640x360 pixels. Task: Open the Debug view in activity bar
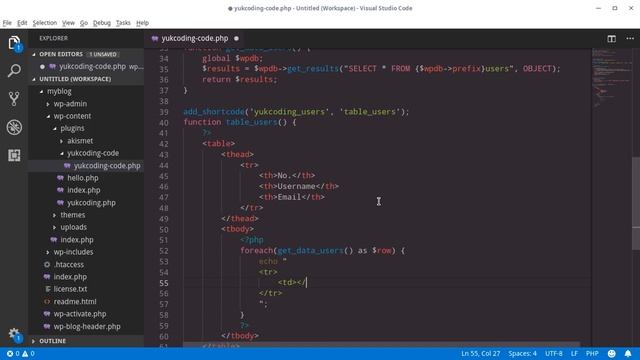(x=14, y=127)
